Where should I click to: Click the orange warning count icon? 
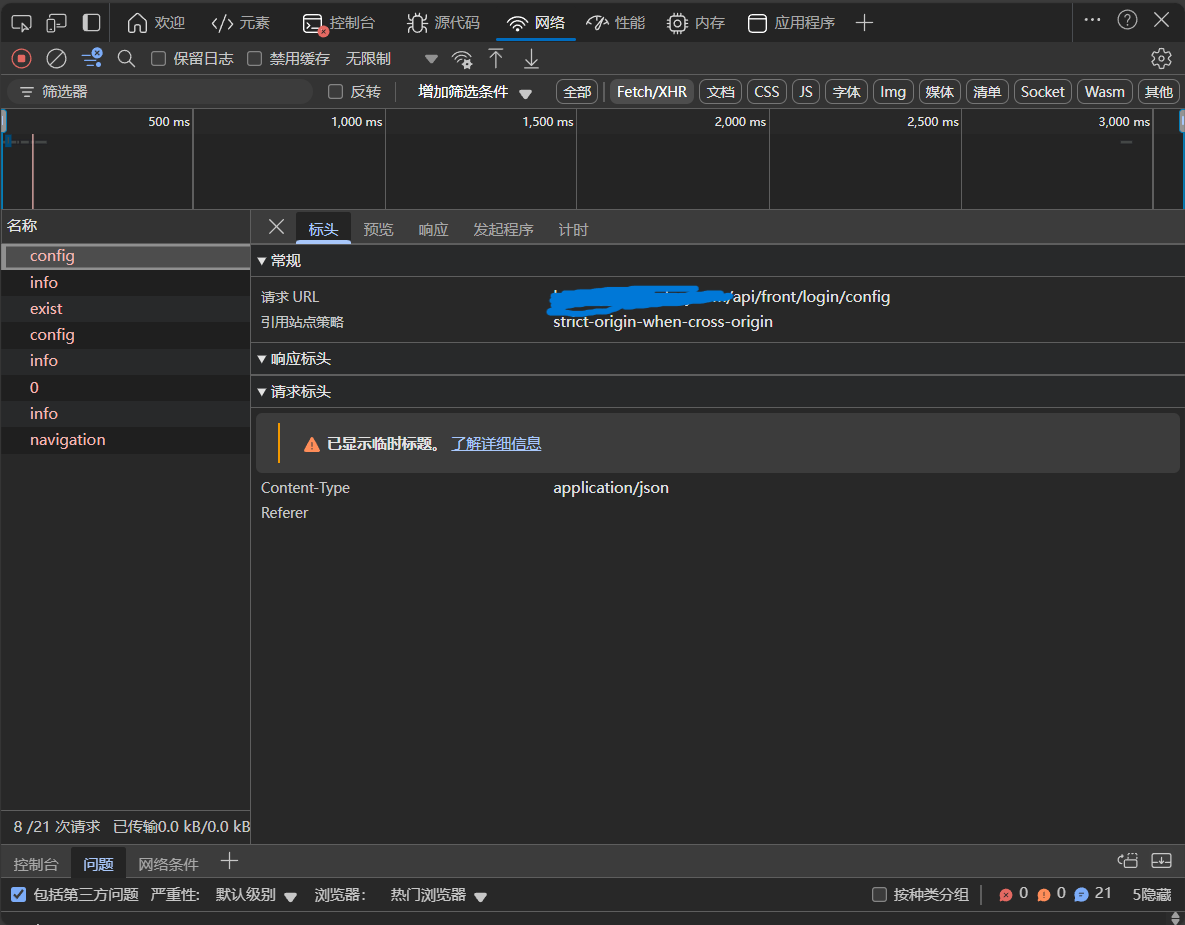[x=1044, y=895]
